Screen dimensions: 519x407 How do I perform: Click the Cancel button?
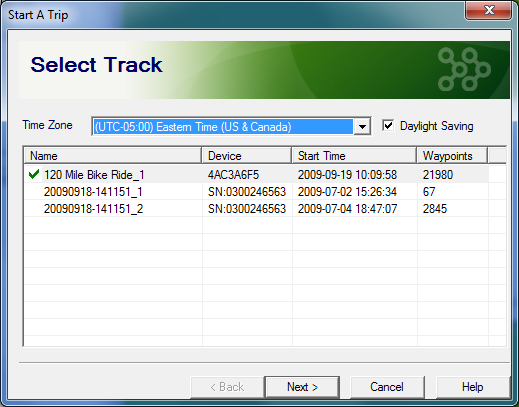(x=387, y=387)
